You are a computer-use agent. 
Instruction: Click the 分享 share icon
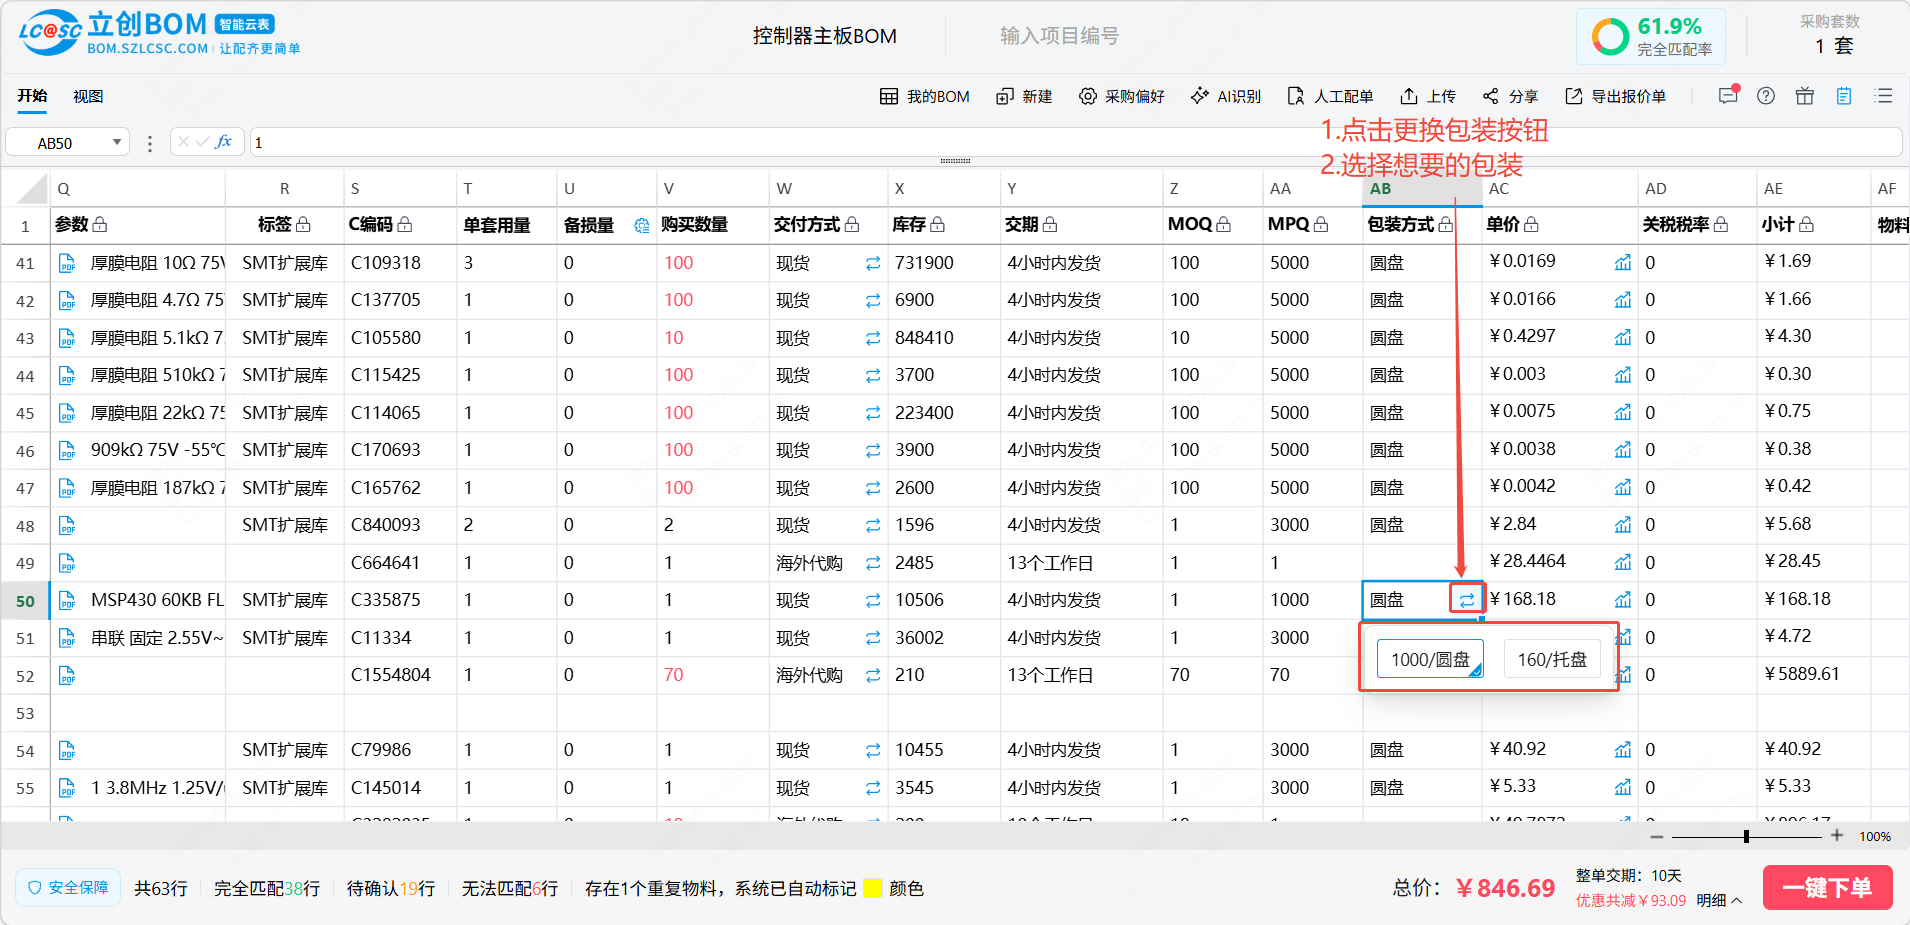click(x=1490, y=96)
